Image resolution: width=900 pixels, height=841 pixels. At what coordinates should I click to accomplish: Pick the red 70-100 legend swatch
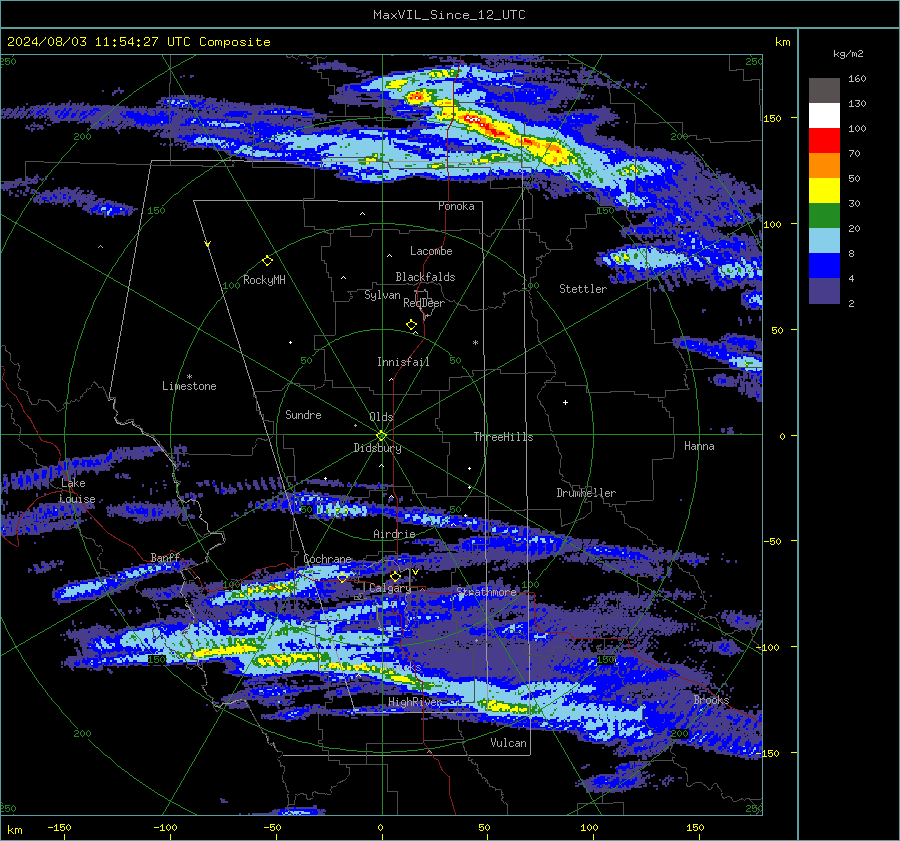(x=824, y=140)
